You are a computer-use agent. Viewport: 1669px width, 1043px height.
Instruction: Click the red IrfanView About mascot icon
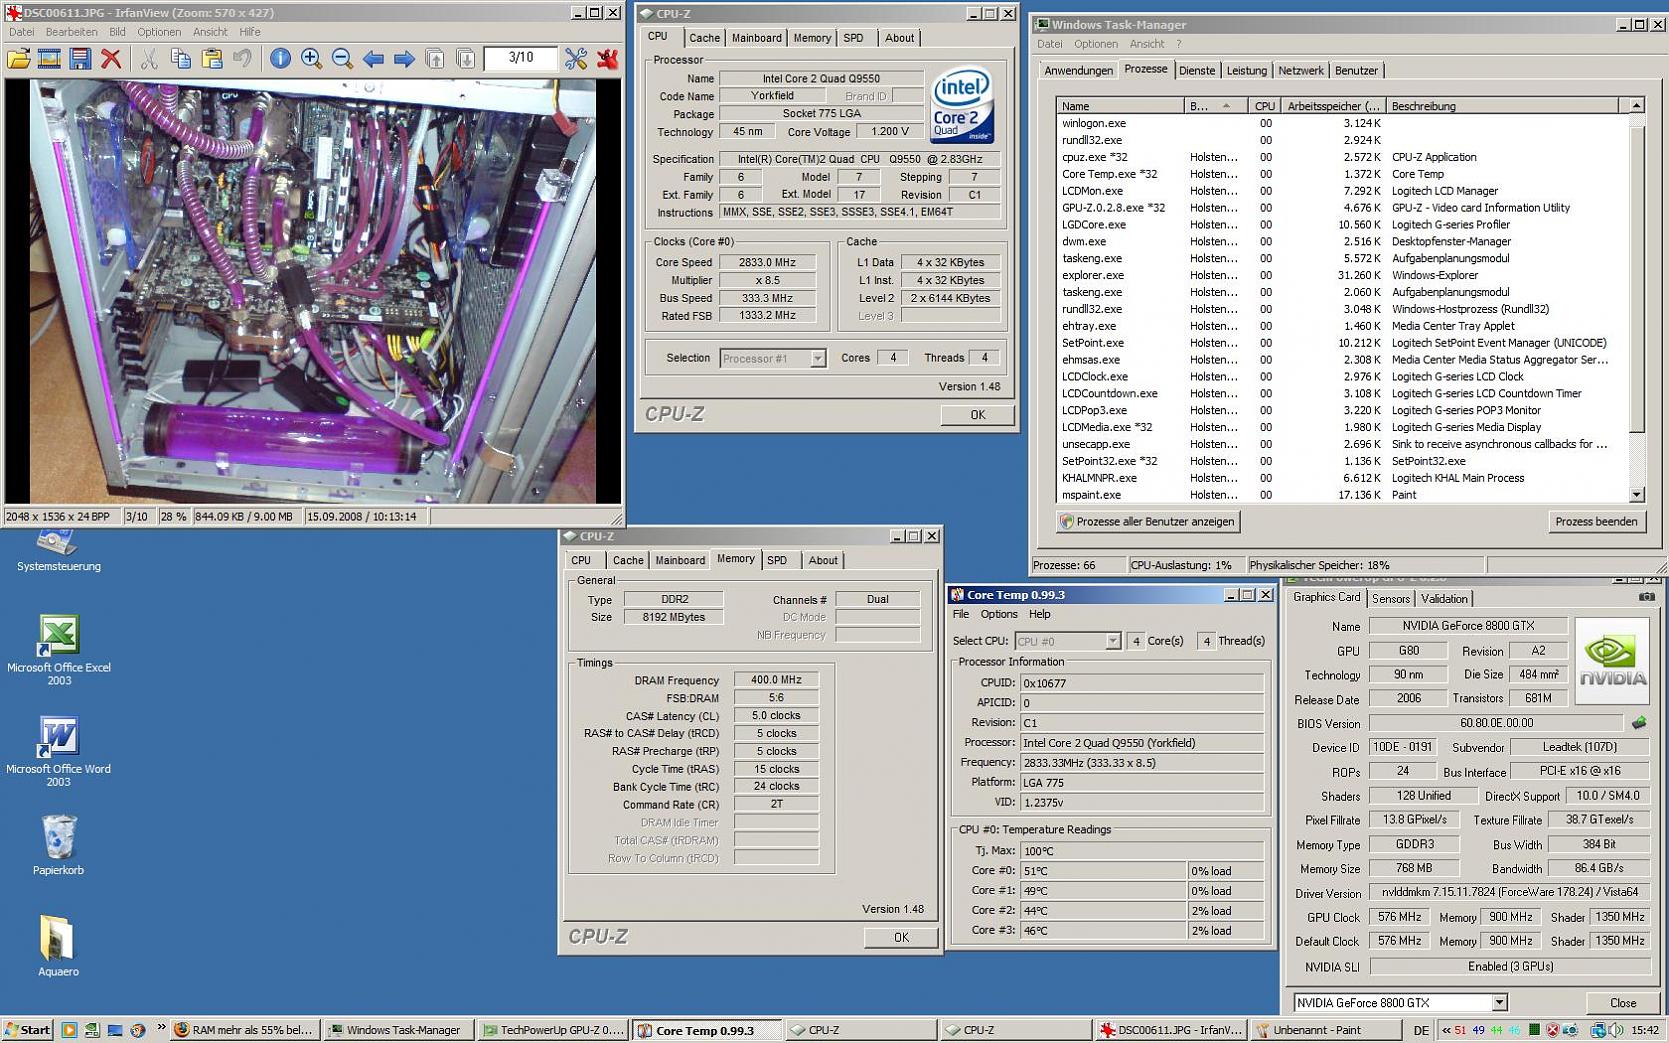[x=607, y=59]
